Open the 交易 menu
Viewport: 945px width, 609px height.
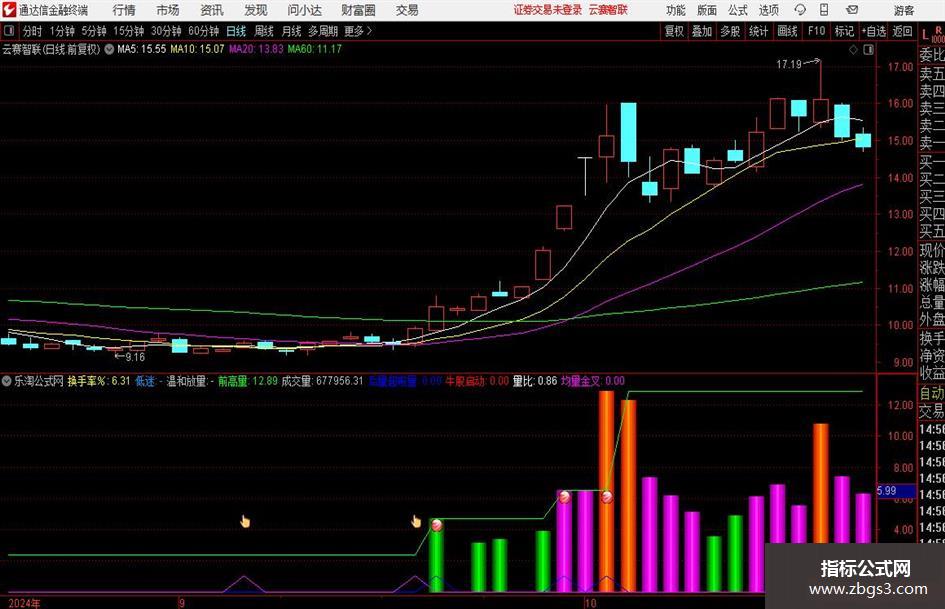pos(407,10)
